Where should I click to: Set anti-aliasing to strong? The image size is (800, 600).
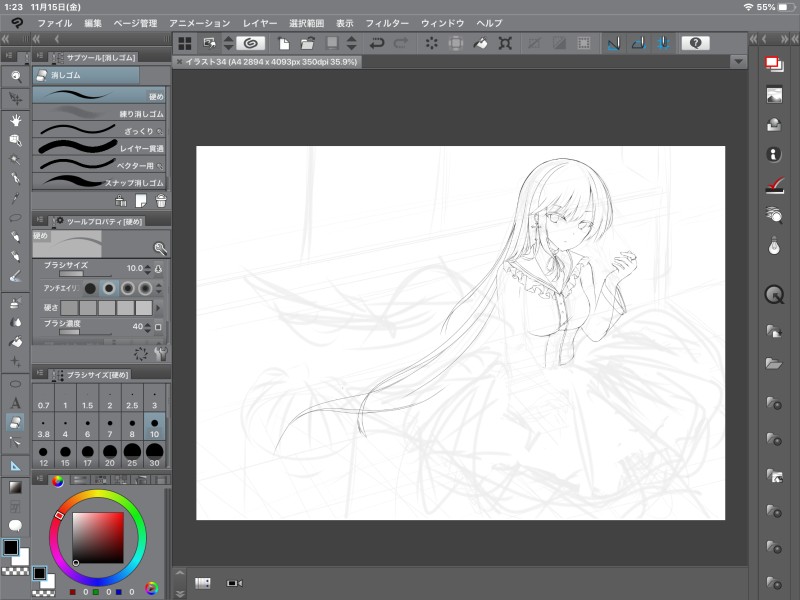pyautogui.click(x=145, y=288)
